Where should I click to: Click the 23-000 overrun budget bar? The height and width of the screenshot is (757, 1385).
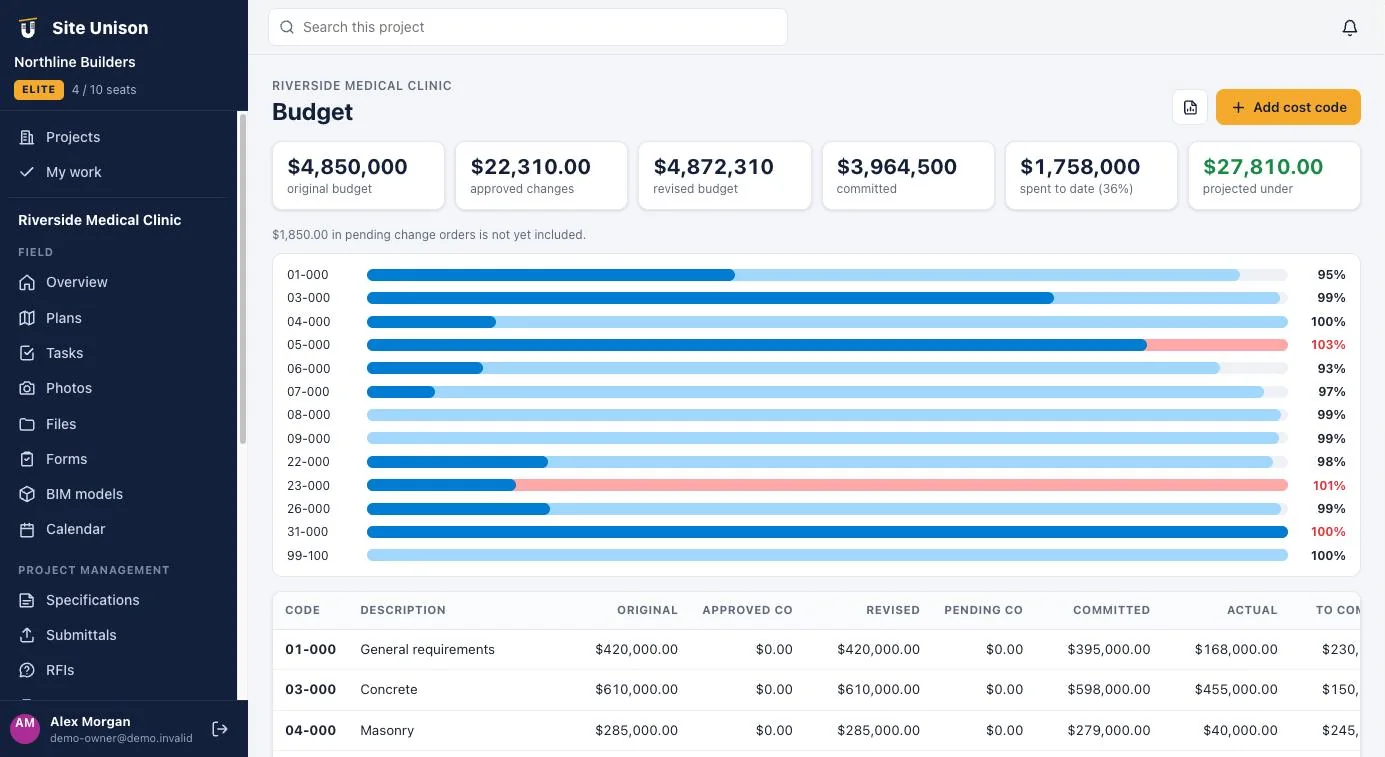pyautogui.click(x=827, y=485)
